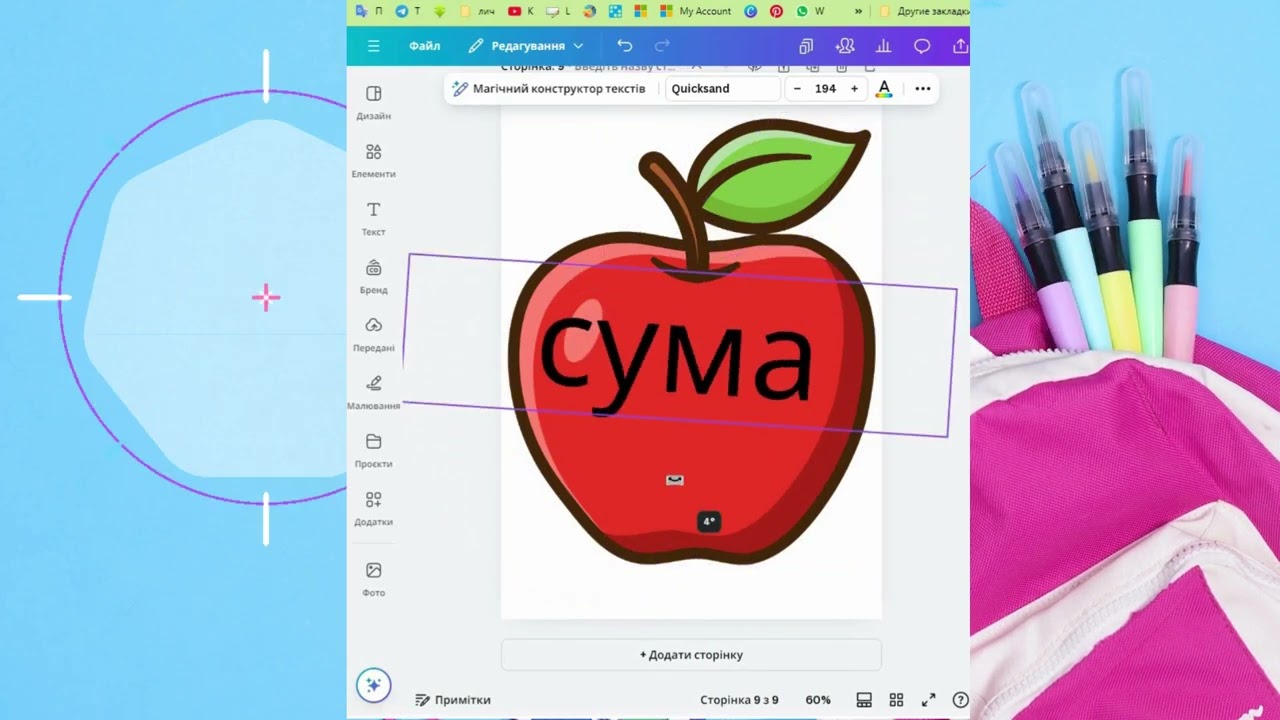This screenshot has height=720, width=1280.
Task: Open the My Account bookmark
Action: click(x=696, y=11)
